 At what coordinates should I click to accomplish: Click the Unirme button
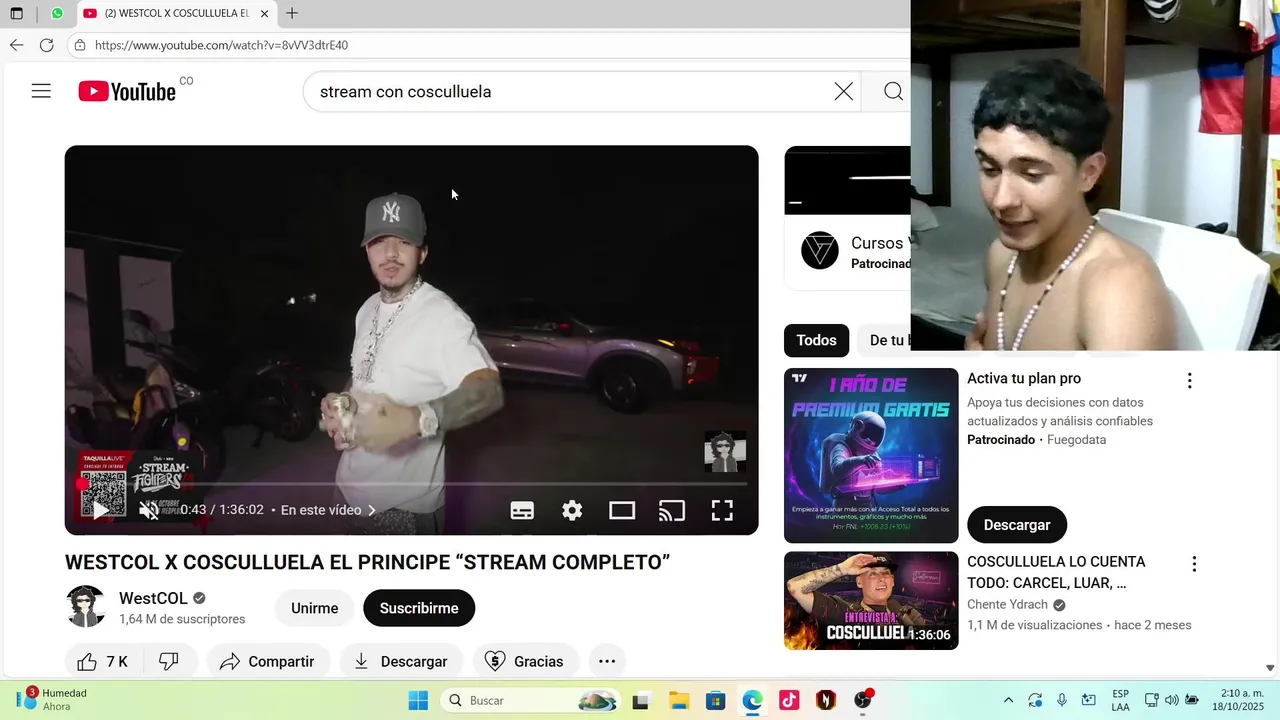(x=315, y=608)
